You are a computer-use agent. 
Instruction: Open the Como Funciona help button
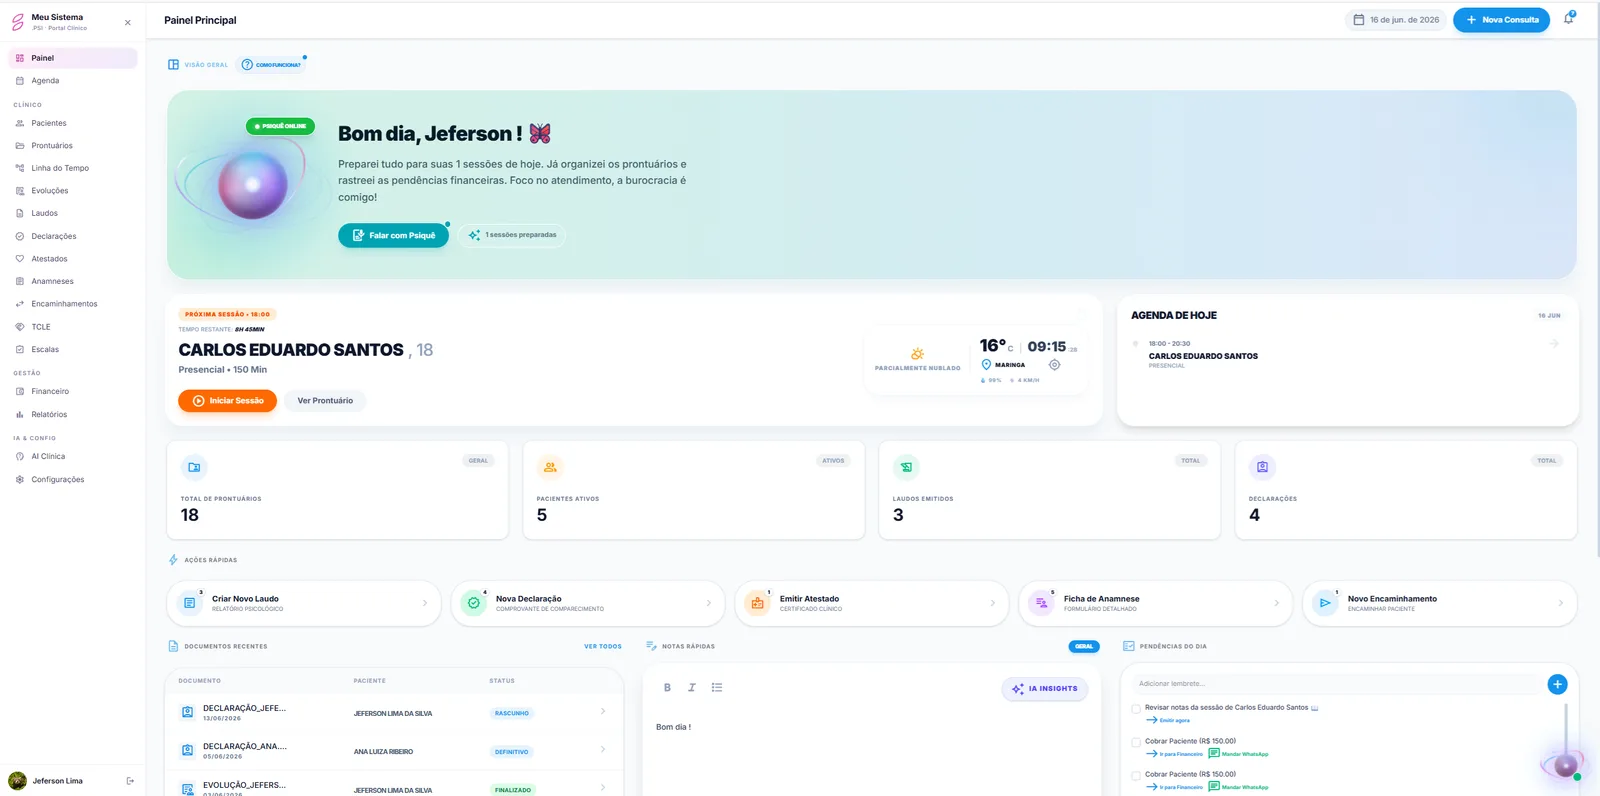tap(272, 65)
